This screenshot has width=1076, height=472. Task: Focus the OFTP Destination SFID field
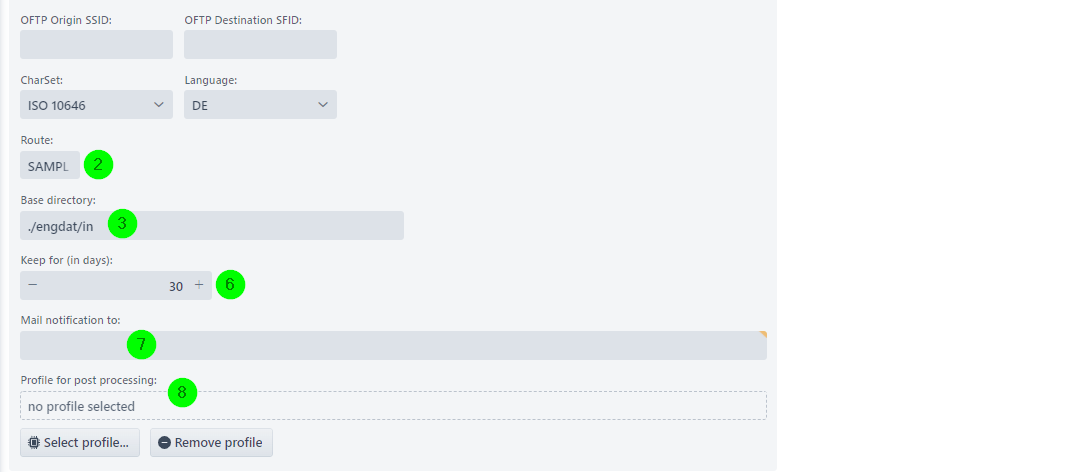tap(260, 44)
